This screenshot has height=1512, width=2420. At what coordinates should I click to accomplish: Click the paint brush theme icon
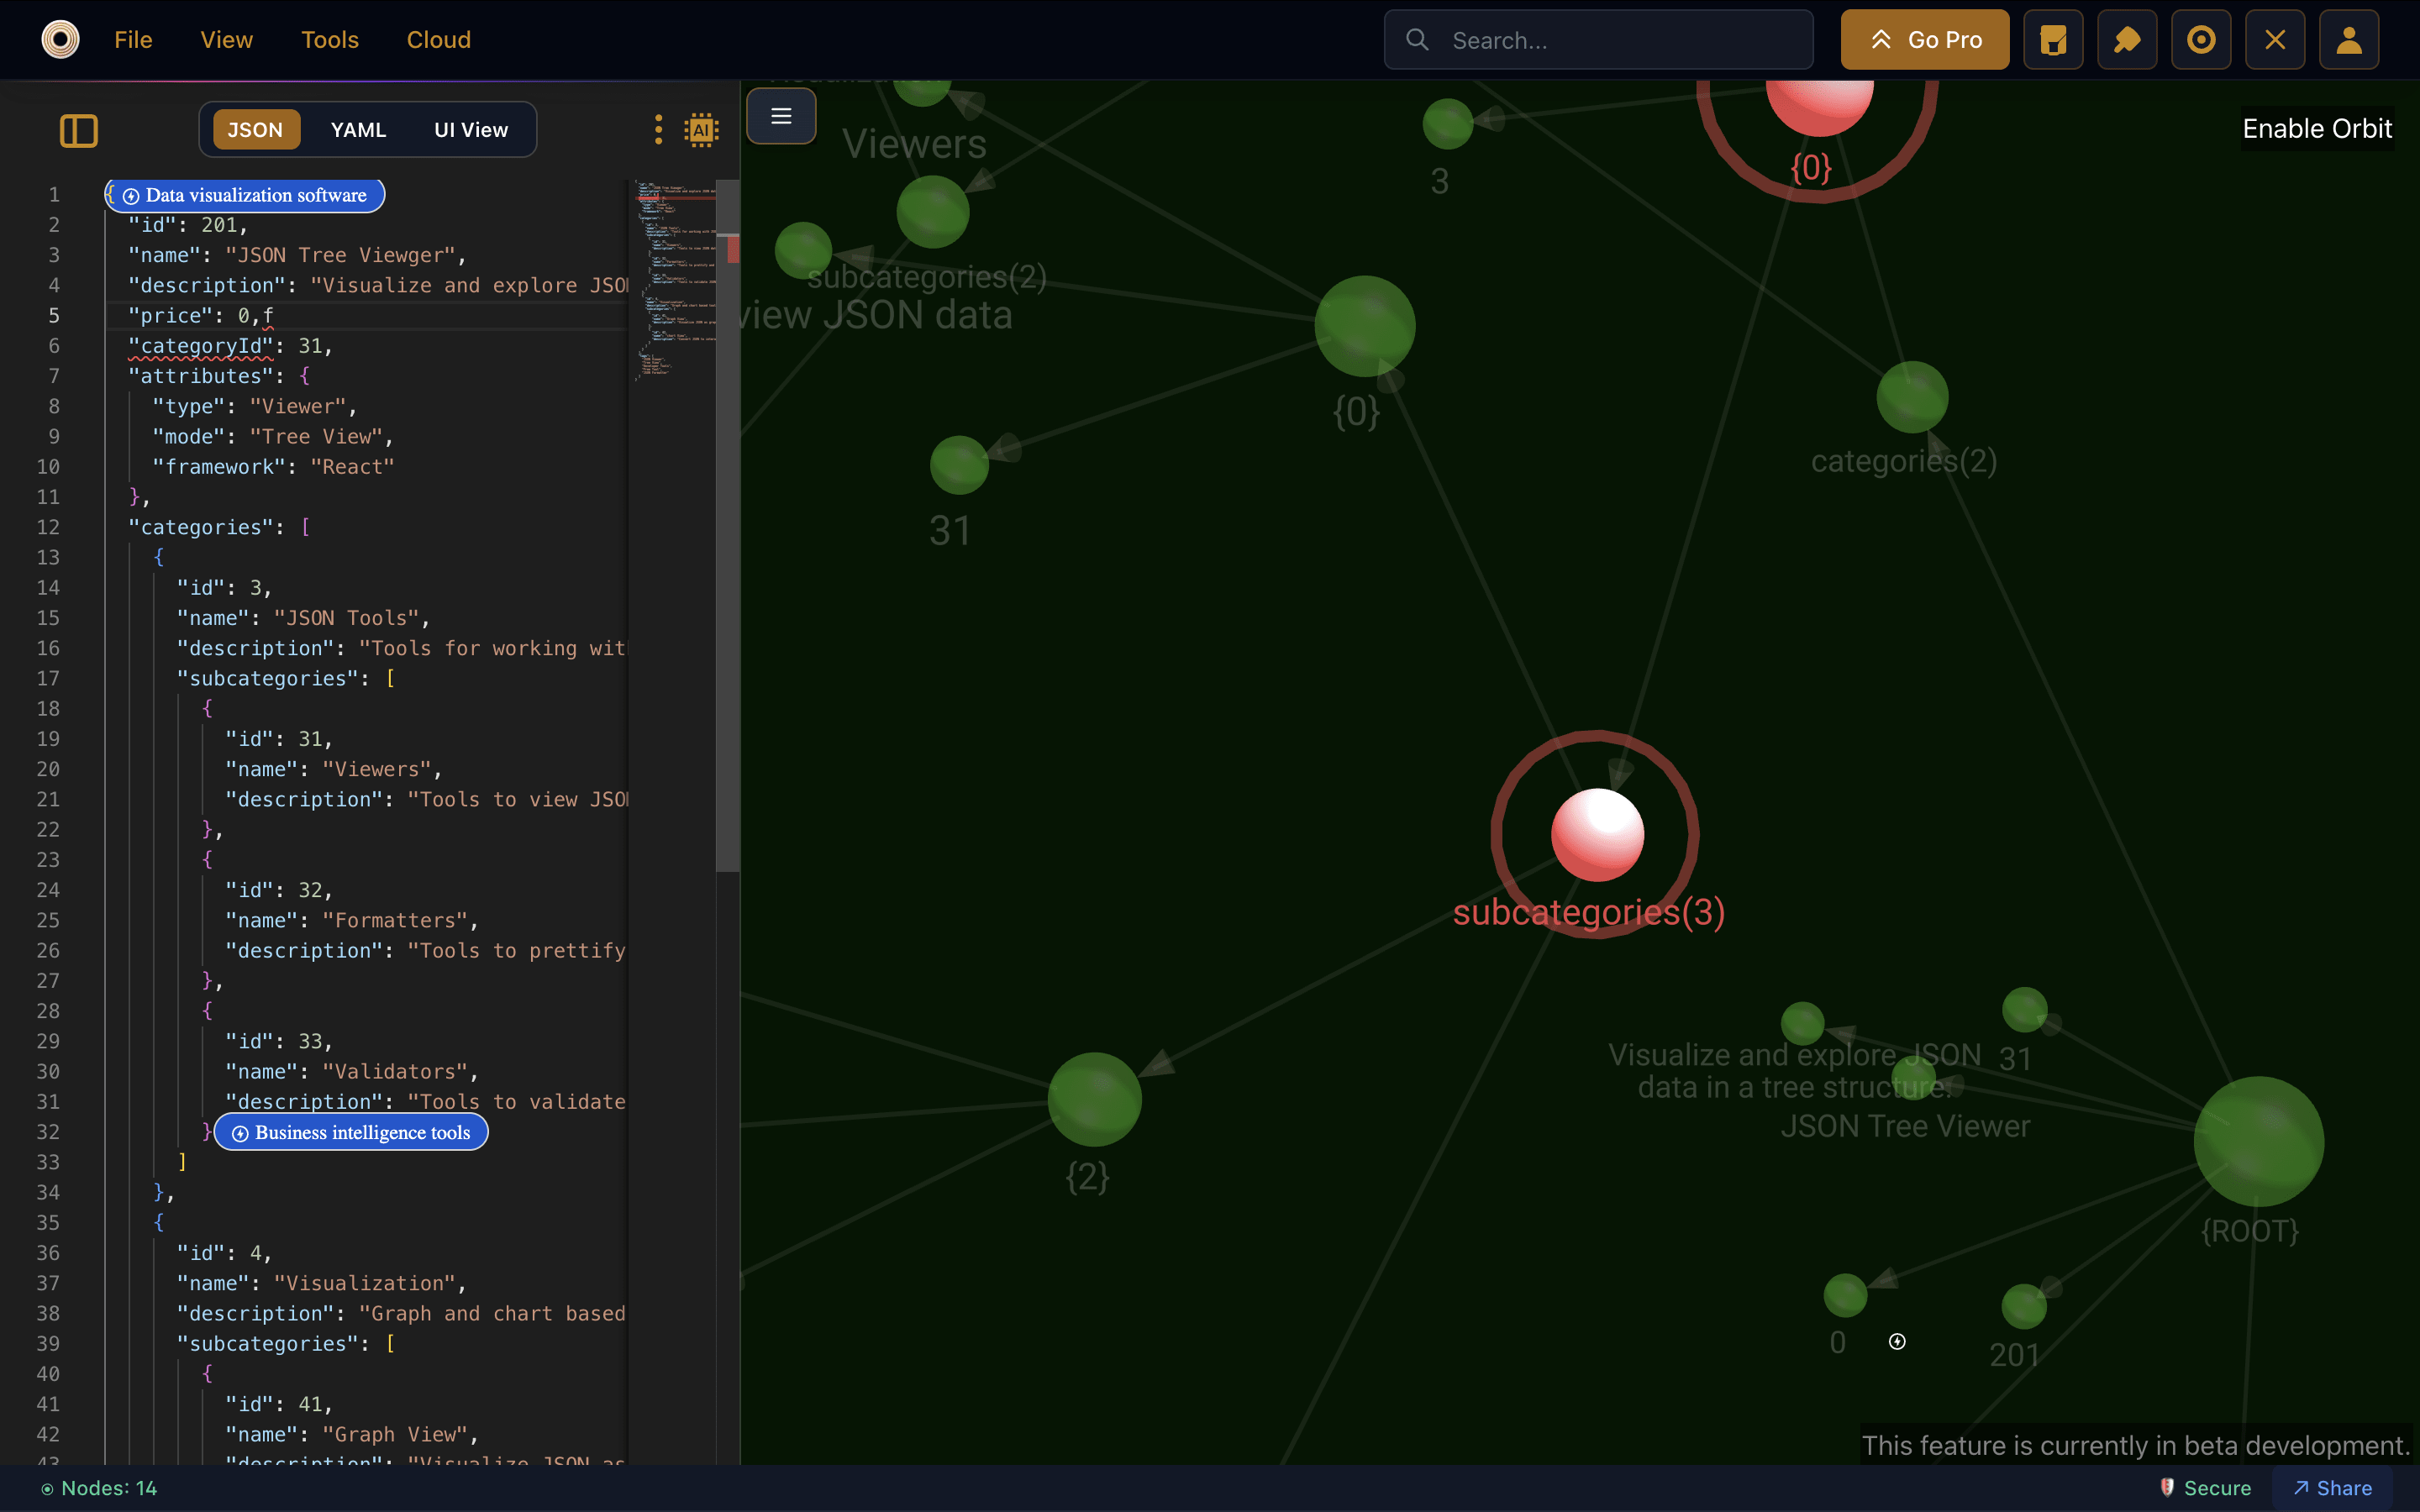(2127, 40)
